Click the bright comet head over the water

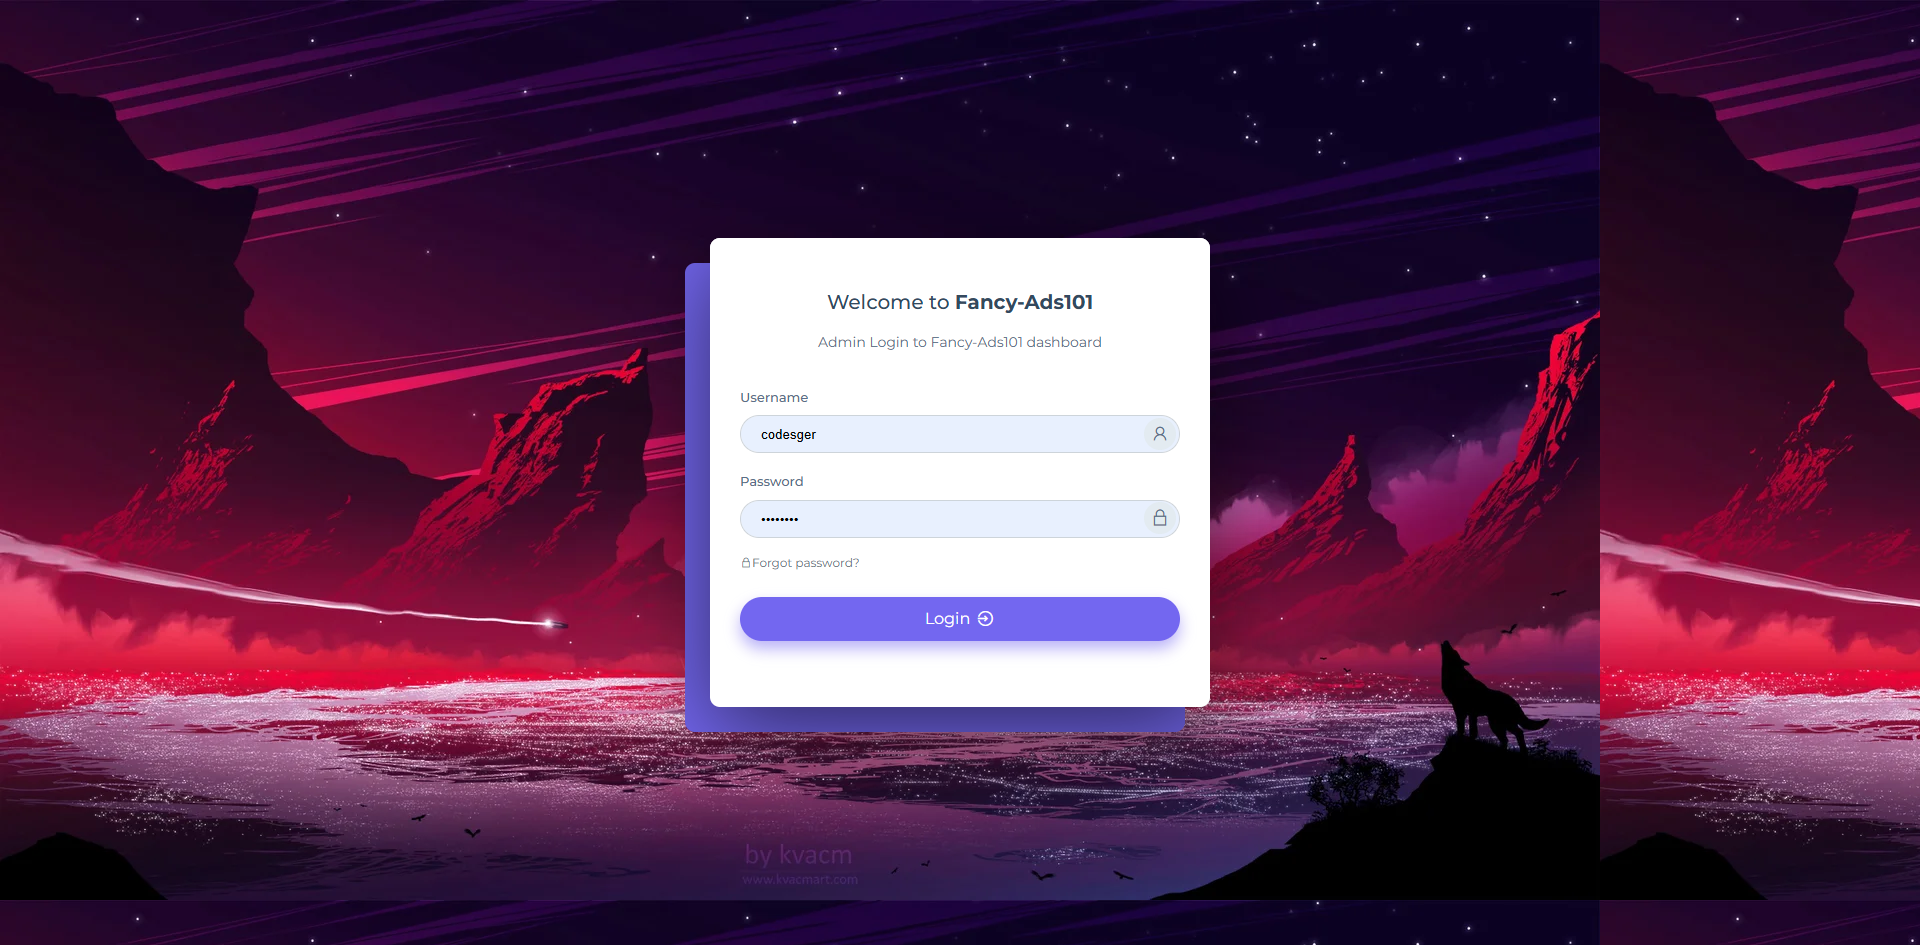tap(549, 623)
